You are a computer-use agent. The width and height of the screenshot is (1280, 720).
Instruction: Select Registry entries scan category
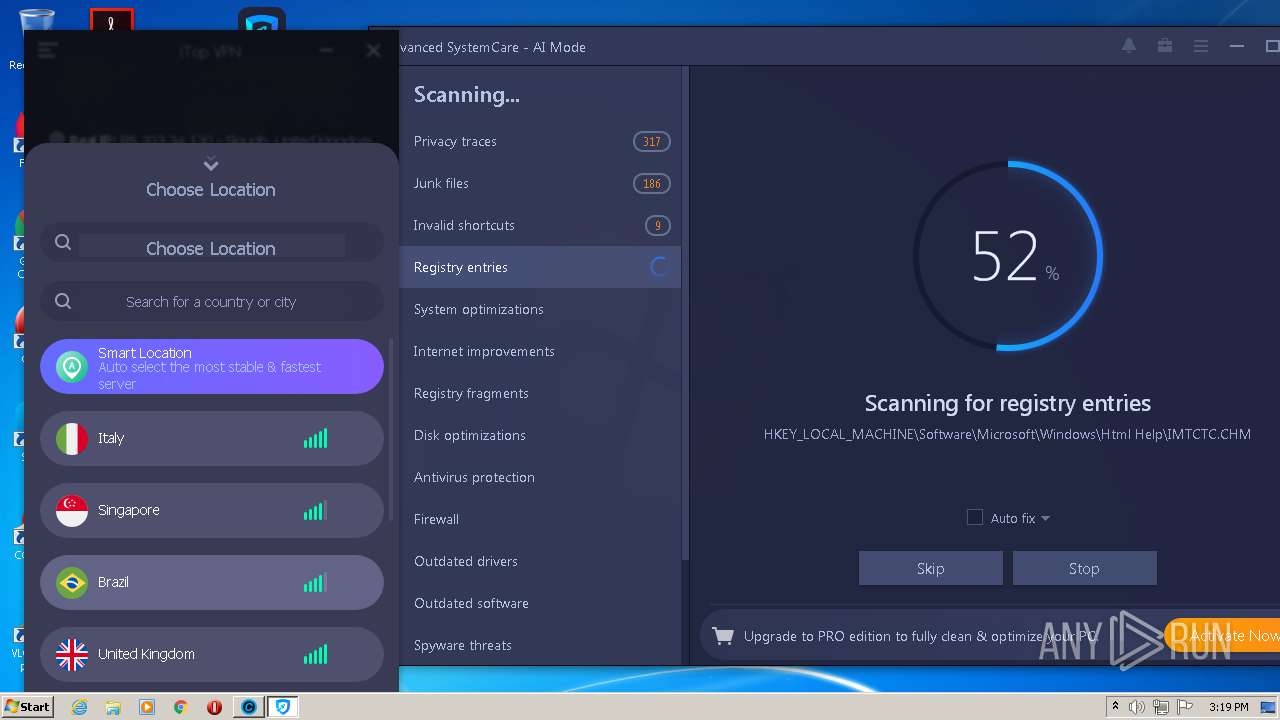(540, 267)
